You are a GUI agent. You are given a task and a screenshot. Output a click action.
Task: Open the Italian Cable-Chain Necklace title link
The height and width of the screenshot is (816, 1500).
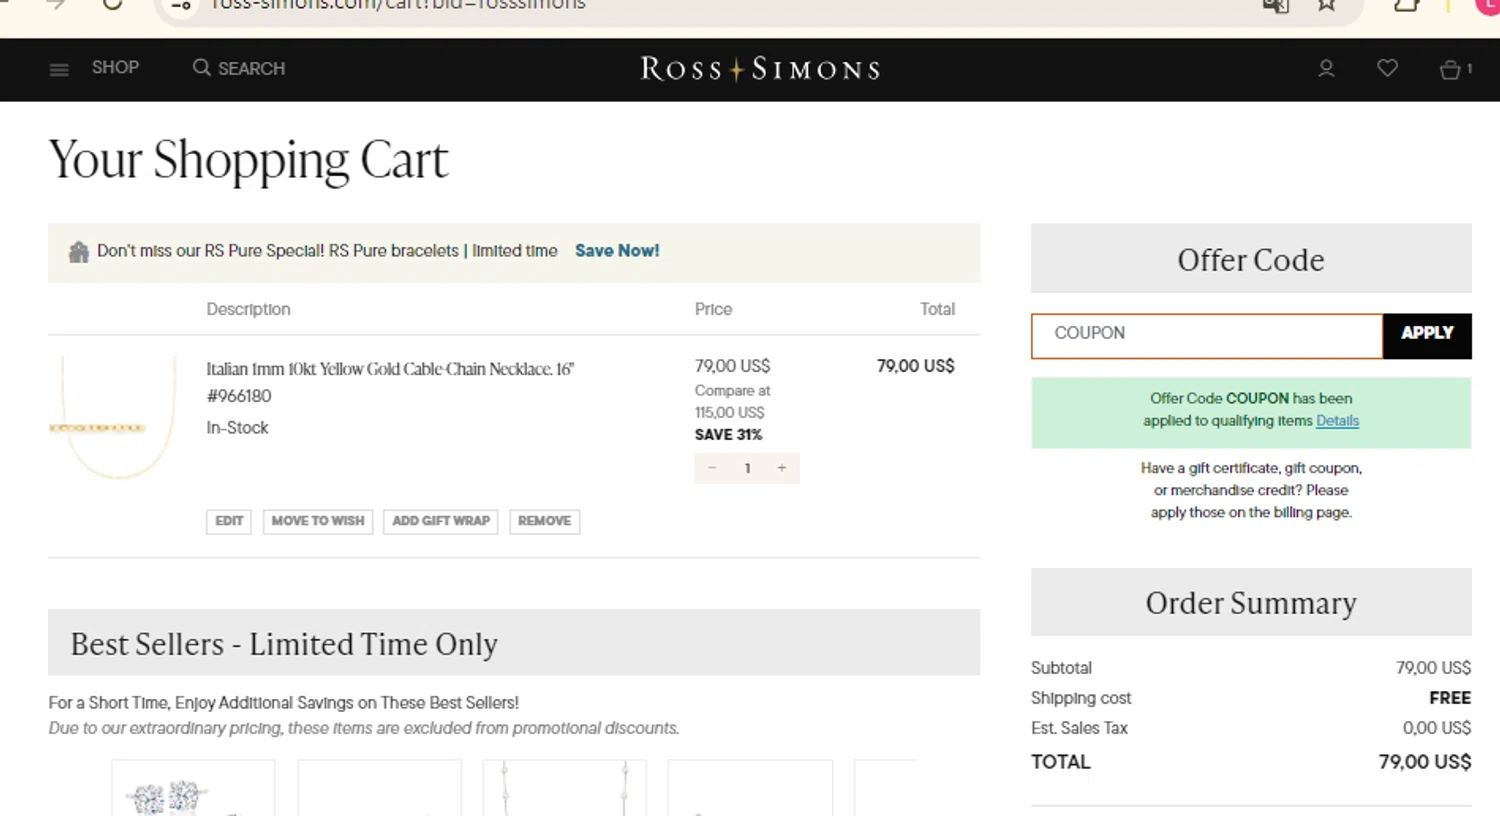pos(390,369)
